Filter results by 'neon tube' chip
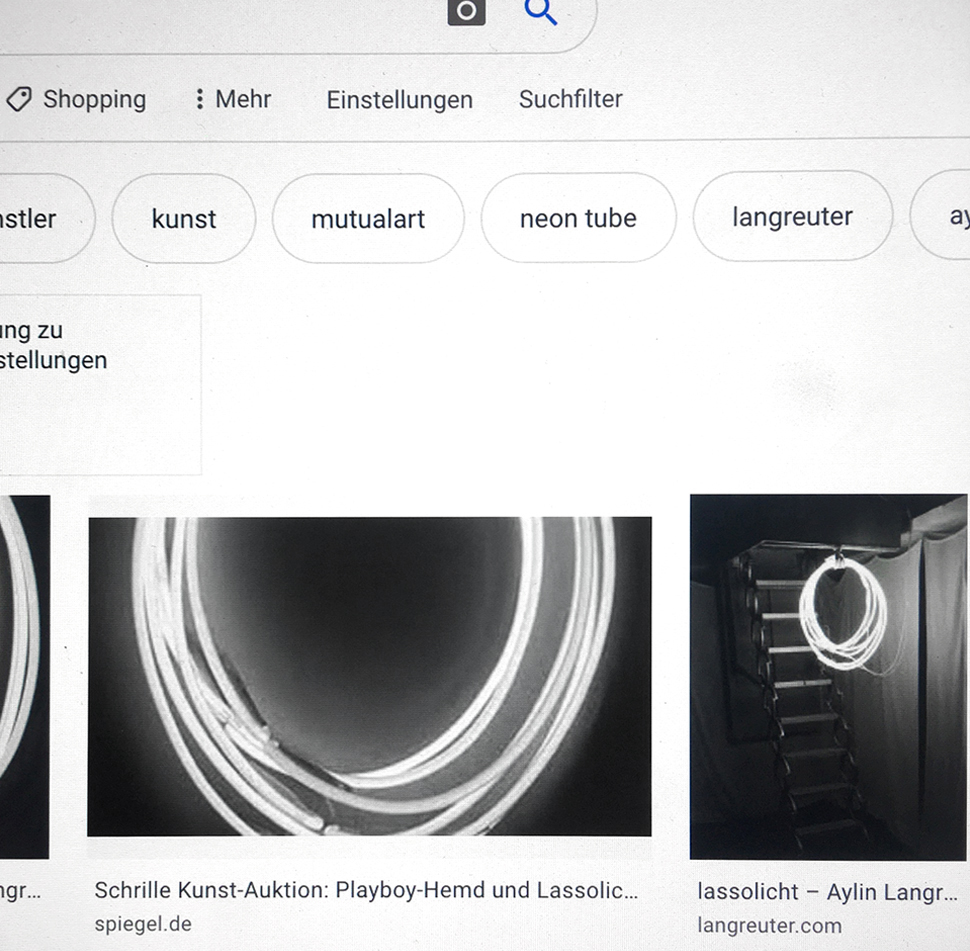 (578, 219)
